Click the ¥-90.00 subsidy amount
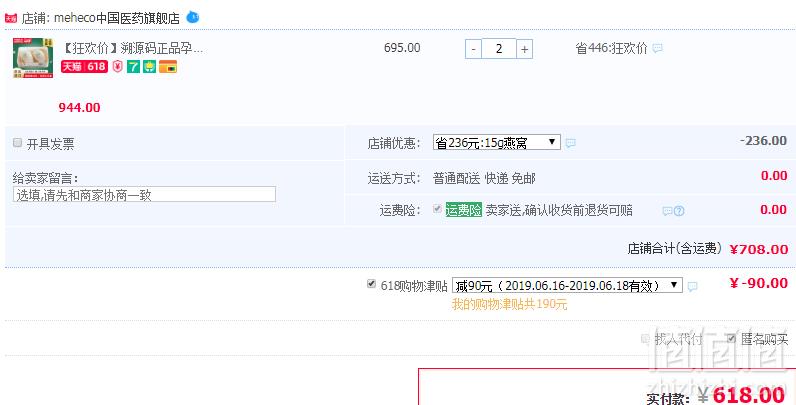The height and width of the screenshot is (405, 796). (758, 283)
